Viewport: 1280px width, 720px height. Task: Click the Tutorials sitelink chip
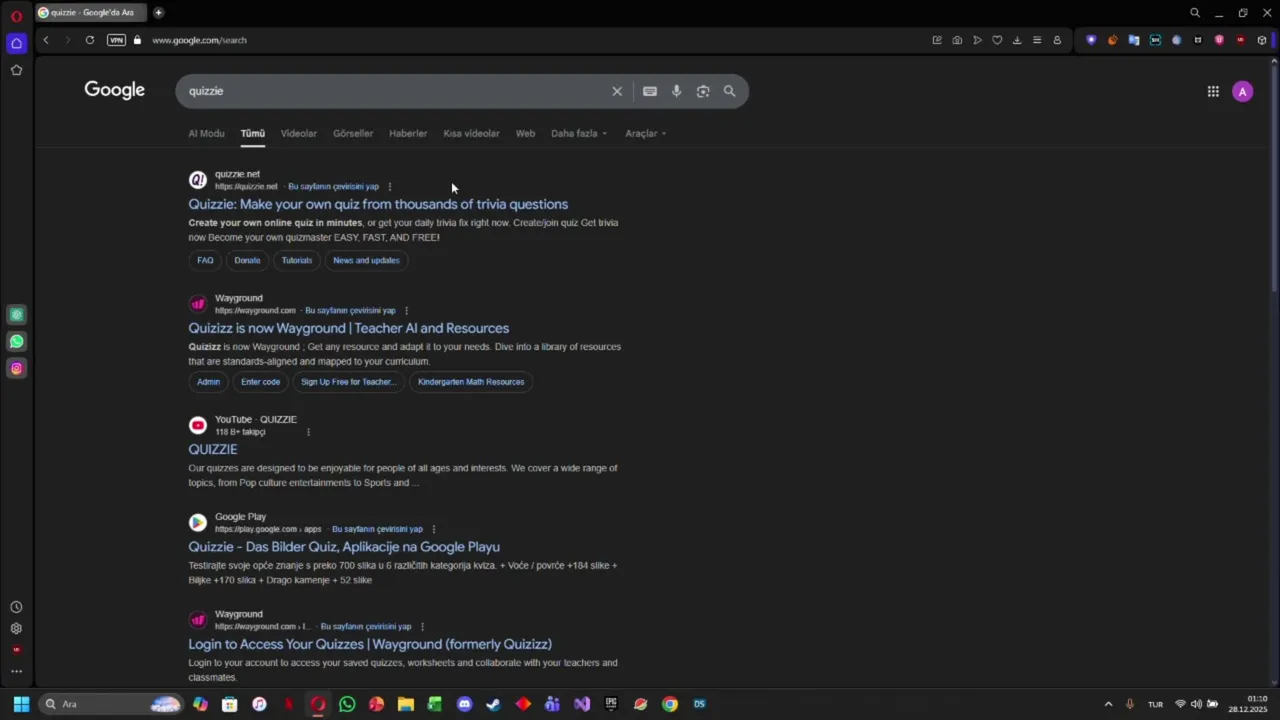coord(297,260)
